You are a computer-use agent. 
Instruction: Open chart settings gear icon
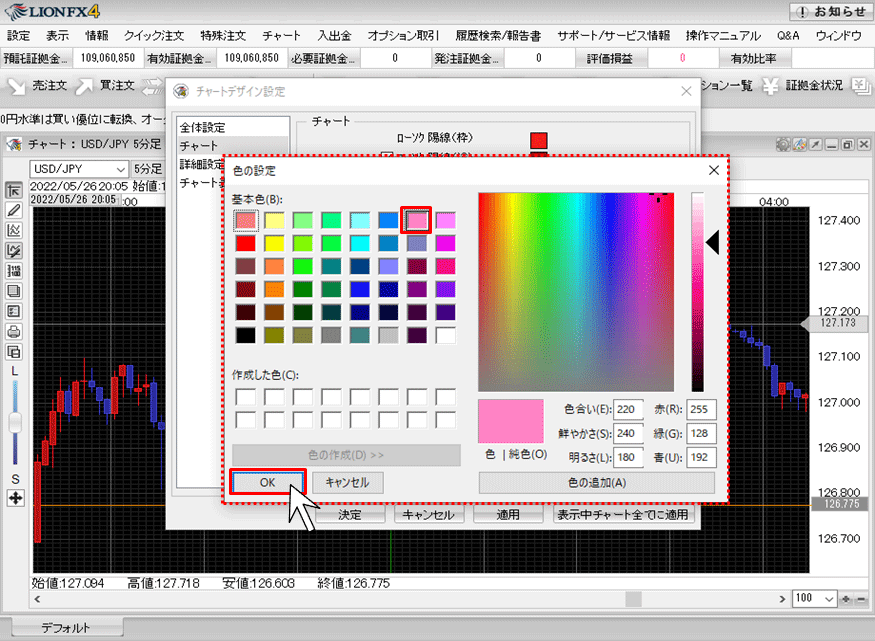(783, 144)
